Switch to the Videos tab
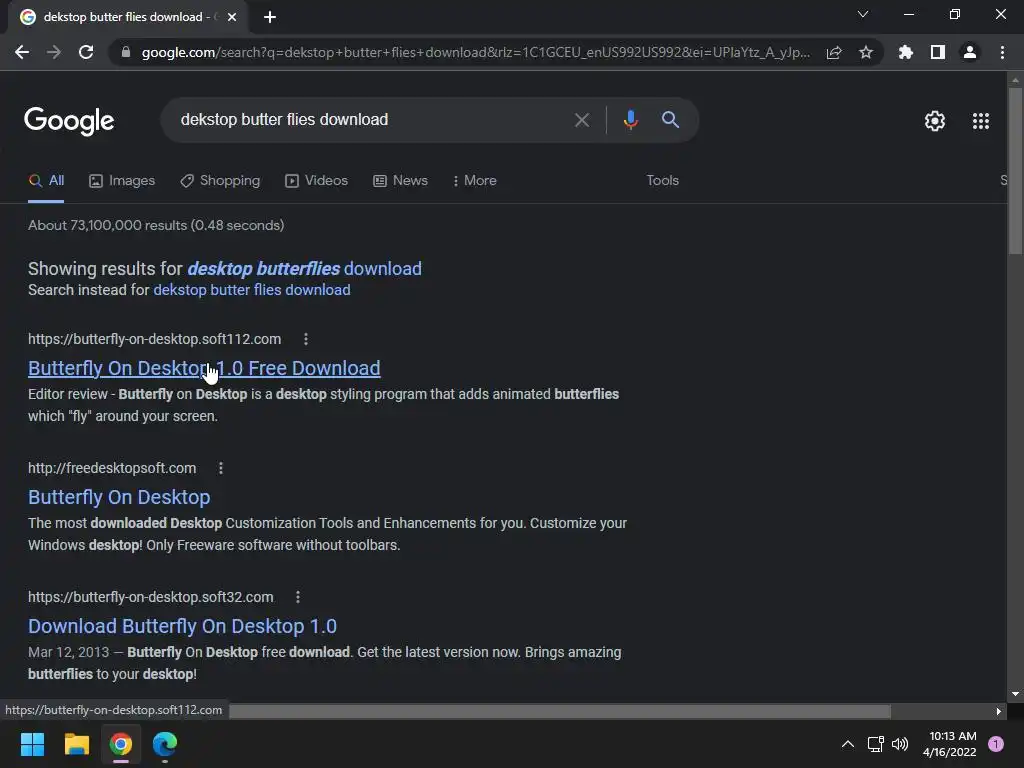The height and width of the screenshot is (768, 1024). point(317,181)
